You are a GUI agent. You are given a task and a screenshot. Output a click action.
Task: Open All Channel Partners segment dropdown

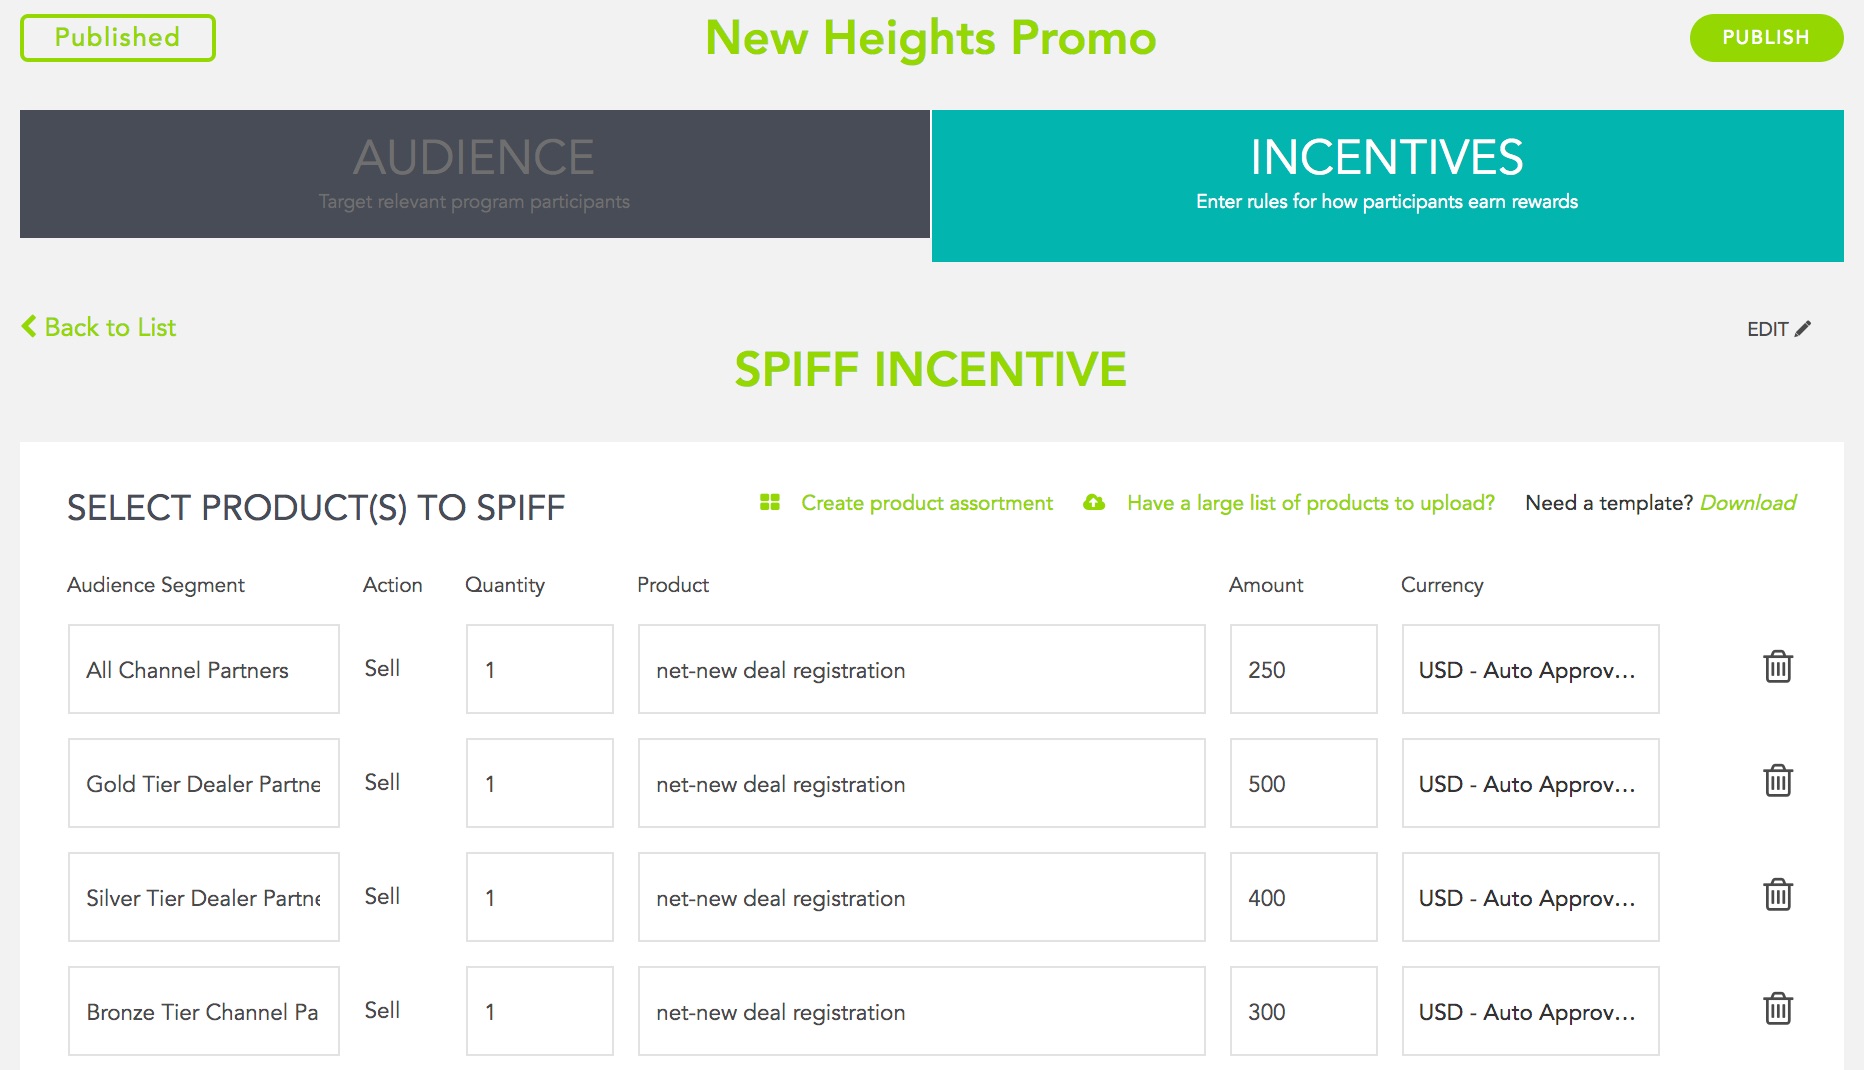pos(204,669)
